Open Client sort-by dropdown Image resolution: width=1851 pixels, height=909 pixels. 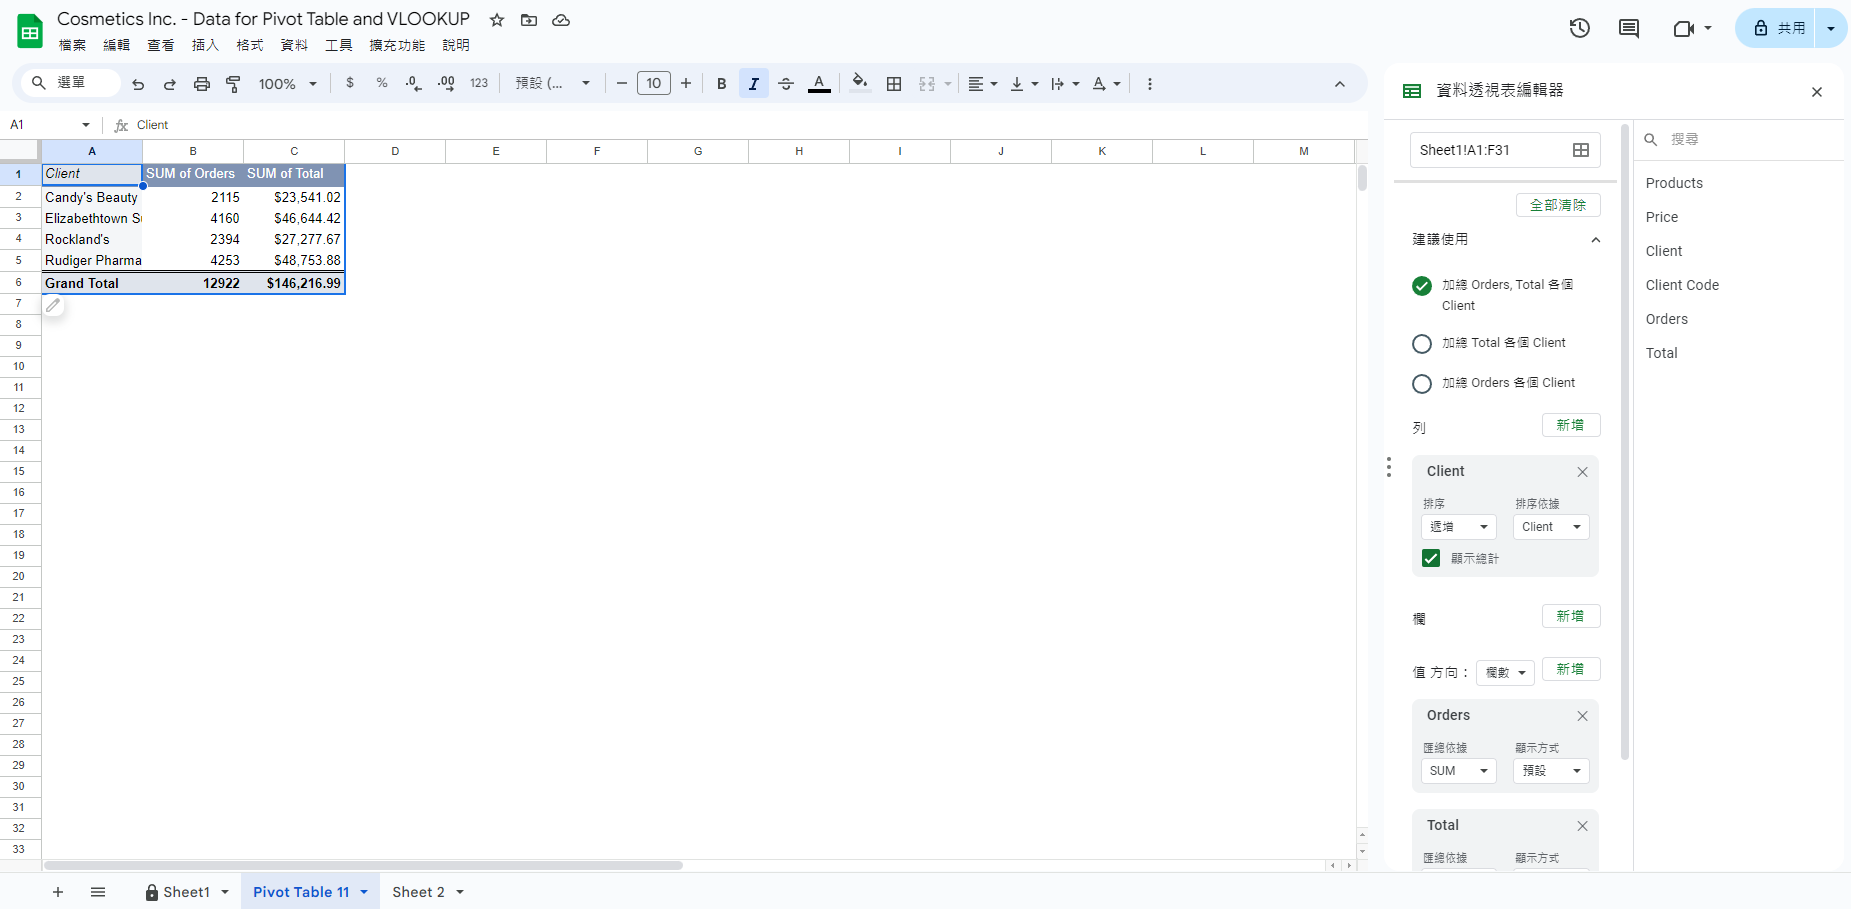click(1551, 527)
